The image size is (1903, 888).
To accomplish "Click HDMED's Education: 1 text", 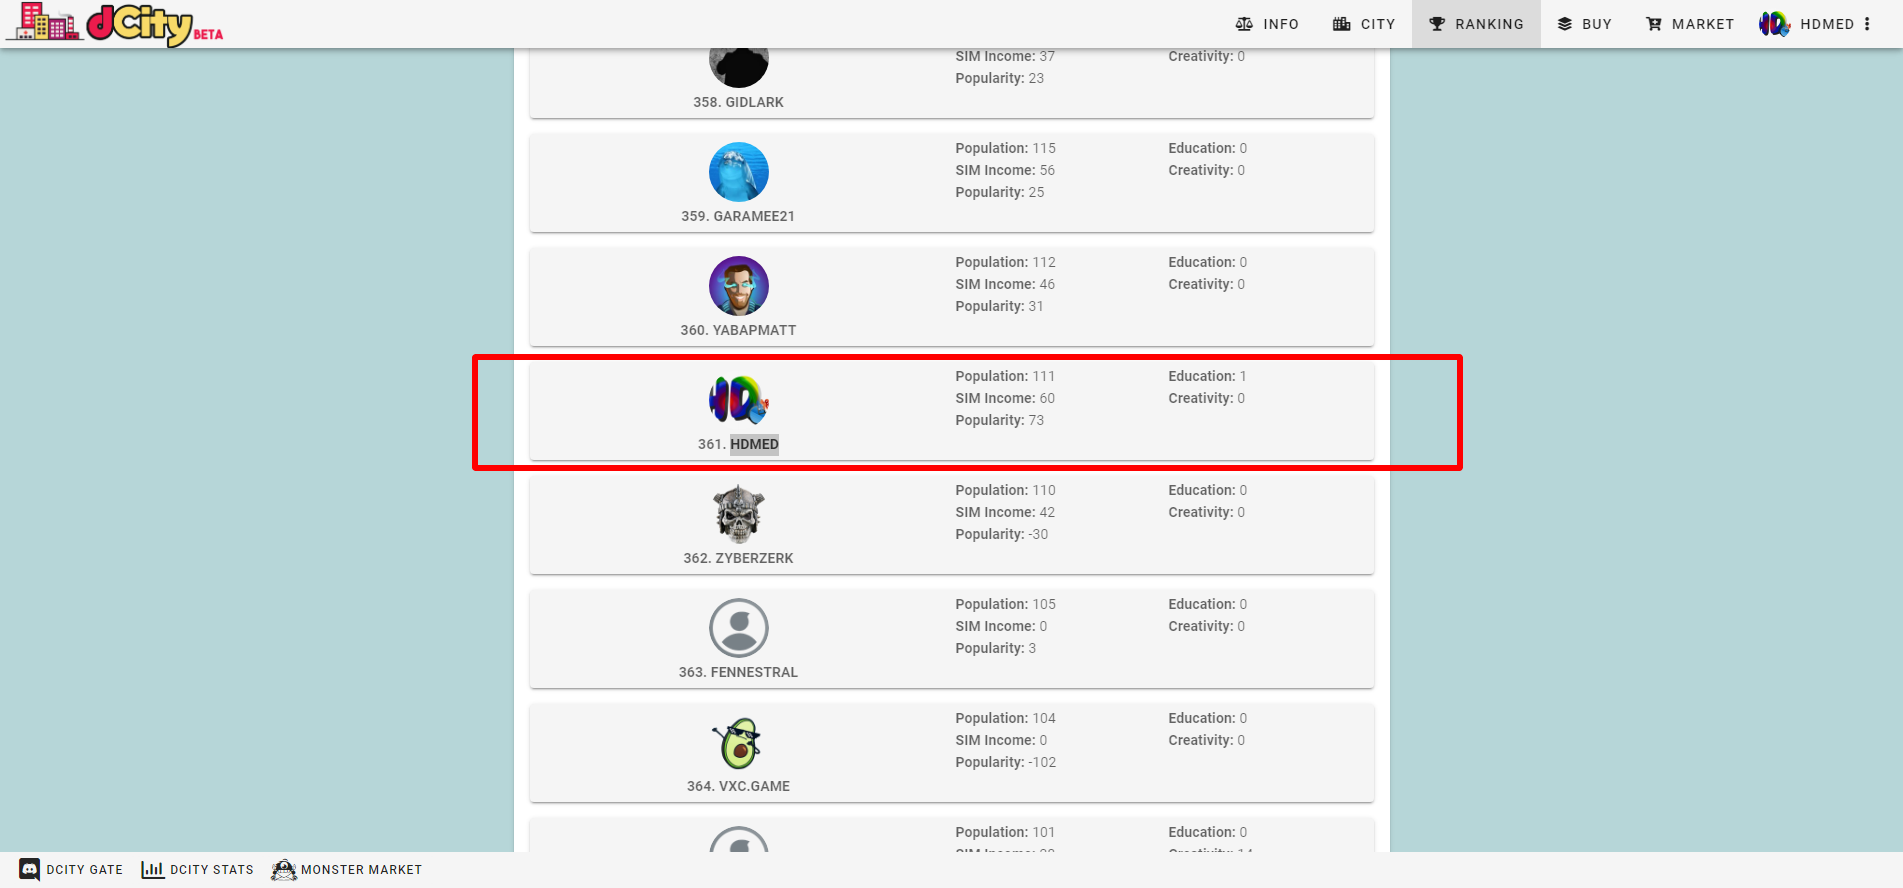I will (x=1207, y=376).
